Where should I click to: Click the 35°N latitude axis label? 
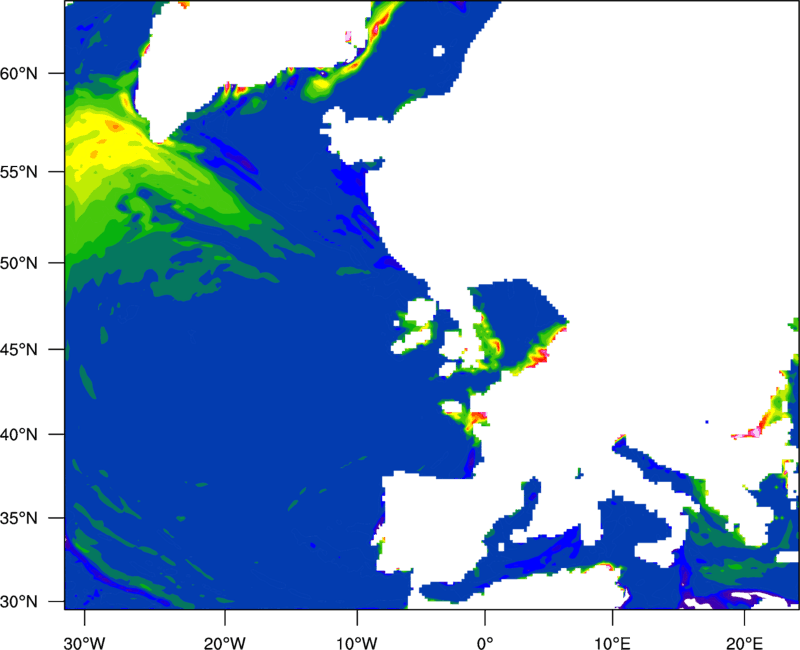pyautogui.click(x=19, y=518)
